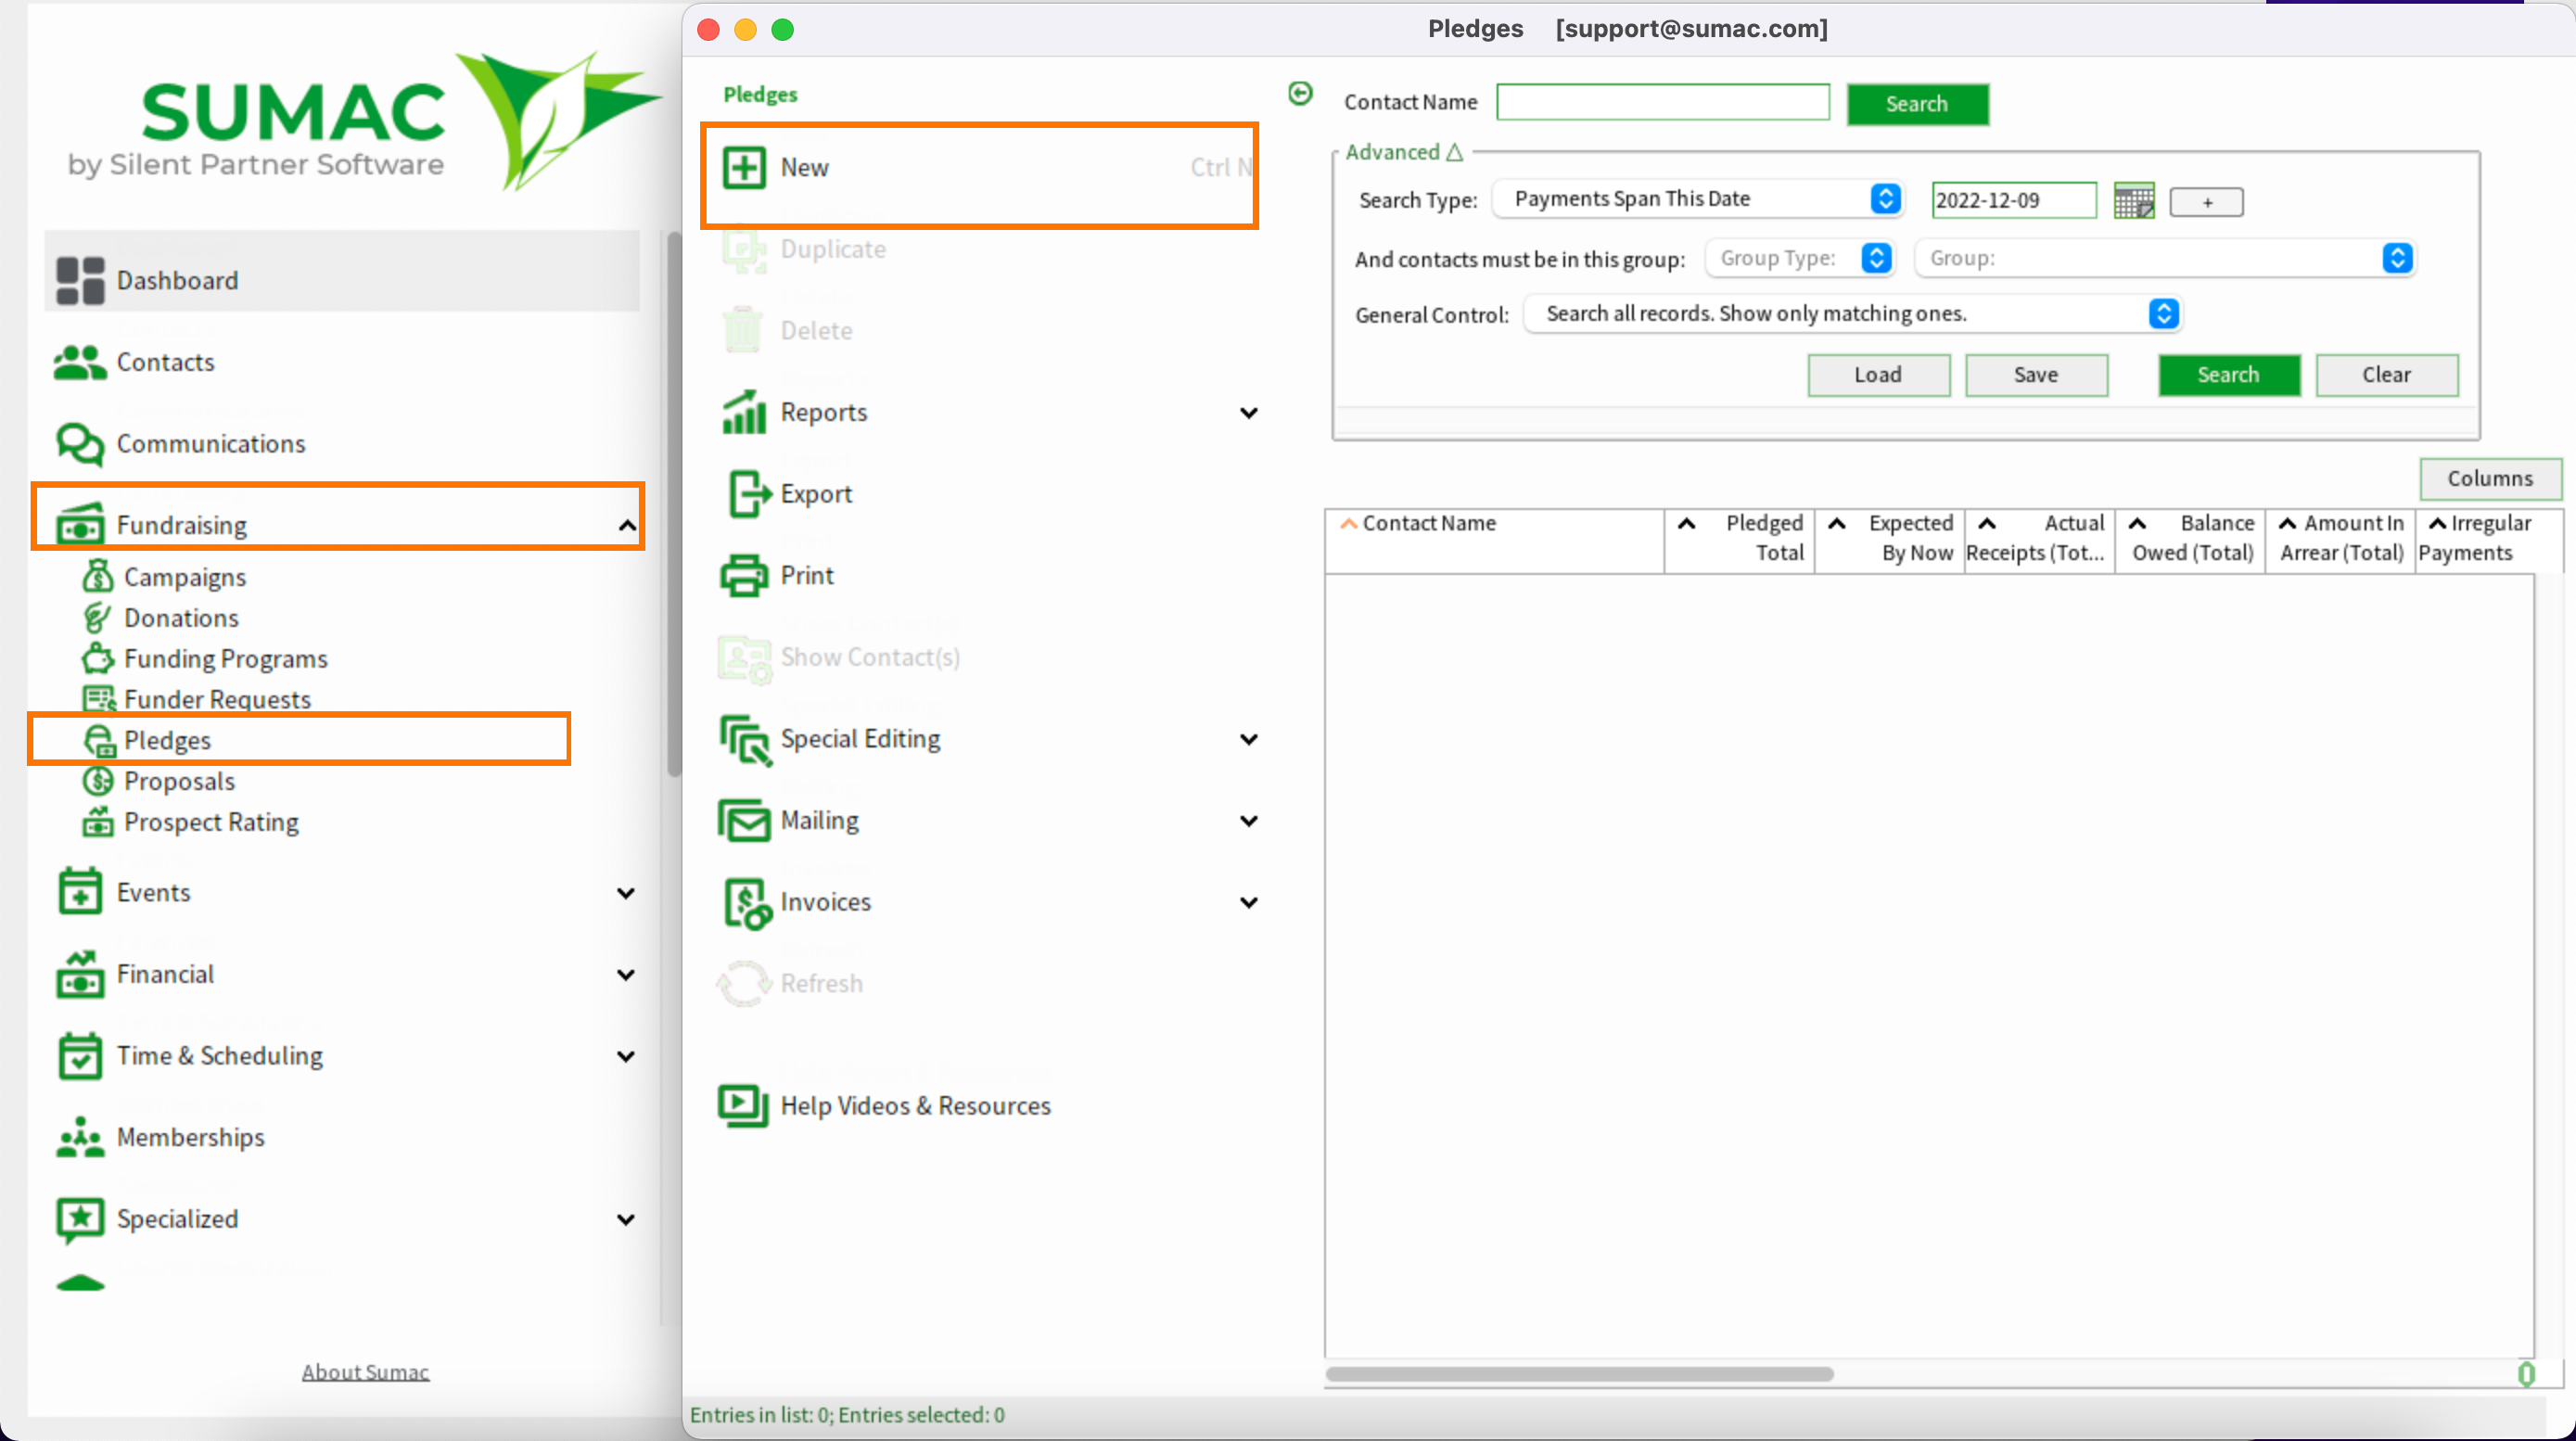The width and height of the screenshot is (2576, 1441).
Task: Click into the date field 2022-12-09
Action: 2014,200
